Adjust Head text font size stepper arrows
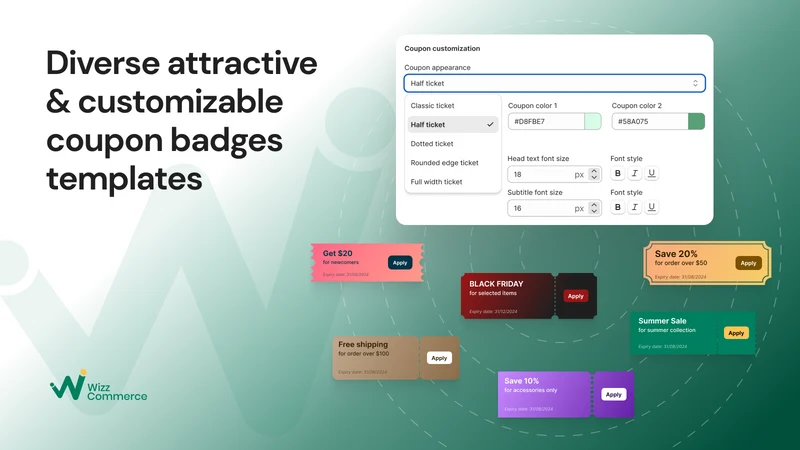 [594, 174]
